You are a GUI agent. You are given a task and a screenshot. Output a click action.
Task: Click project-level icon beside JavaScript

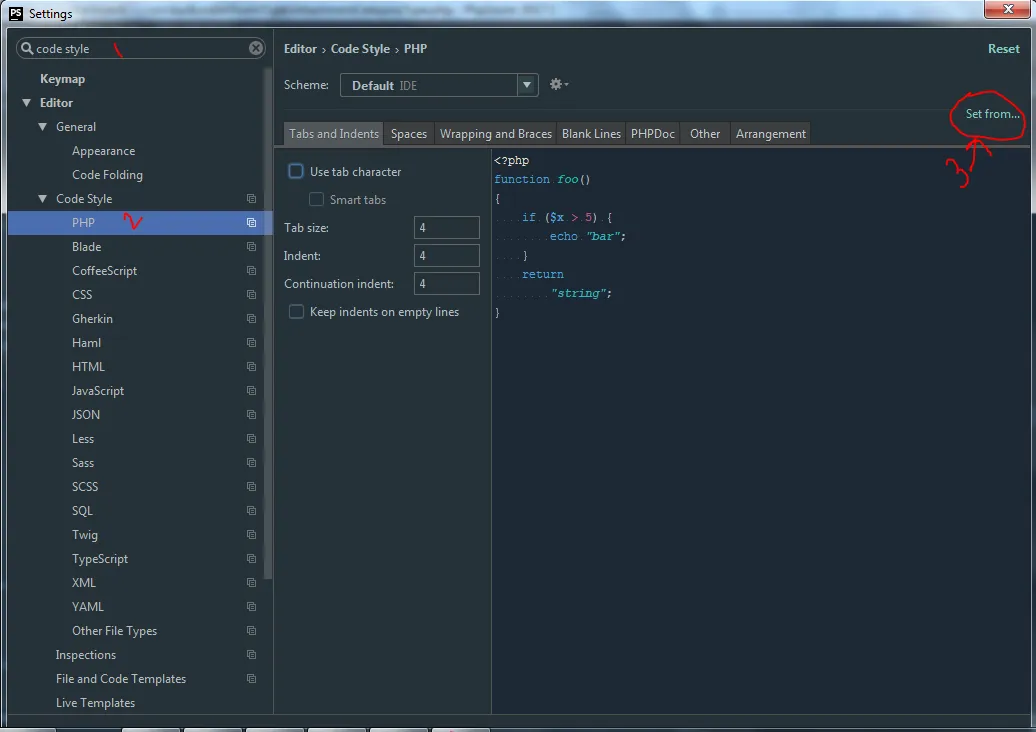tap(251, 390)
